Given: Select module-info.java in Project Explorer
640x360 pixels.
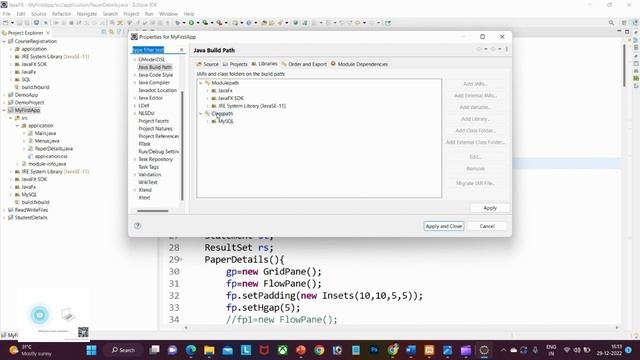Looking at the screenshot, I should [47, 164].
